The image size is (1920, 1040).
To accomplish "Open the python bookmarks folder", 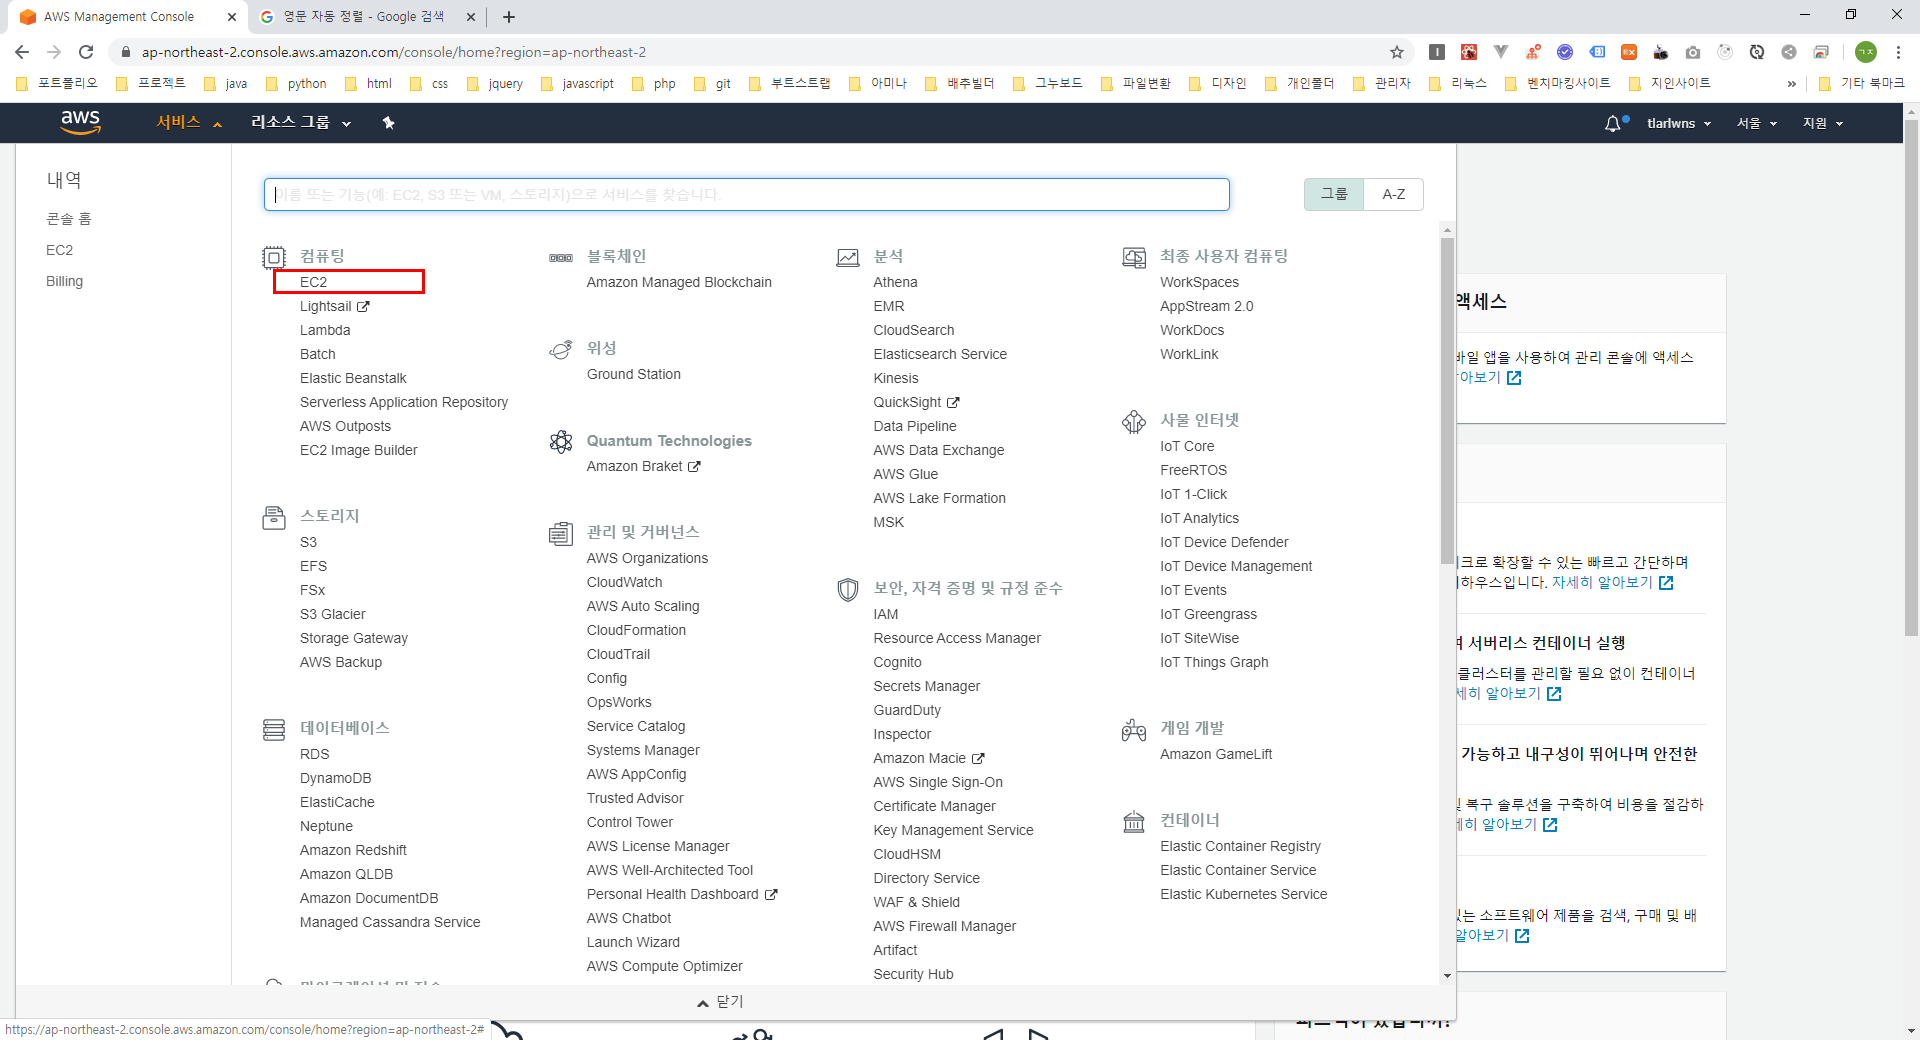I will (296, 84).
